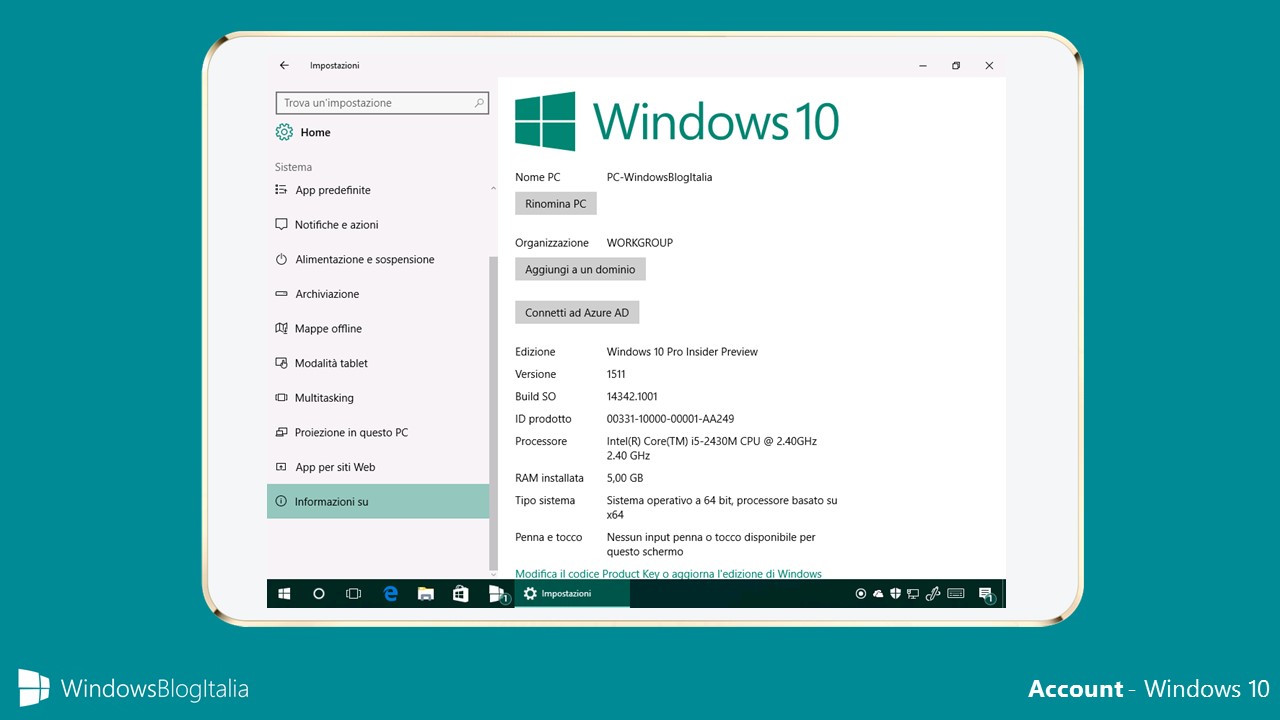Open Cortana circle on taskbar

coord(319,594)
